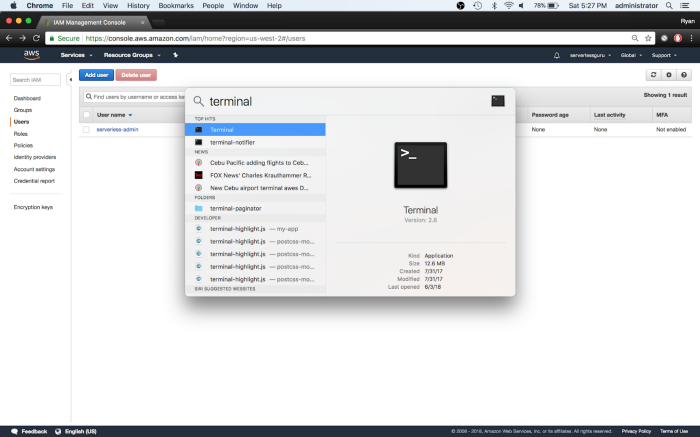The width and height of the screenshot is (700, 437).
Task: Open Identity providers in sidebar
Action: click(35, 157)
